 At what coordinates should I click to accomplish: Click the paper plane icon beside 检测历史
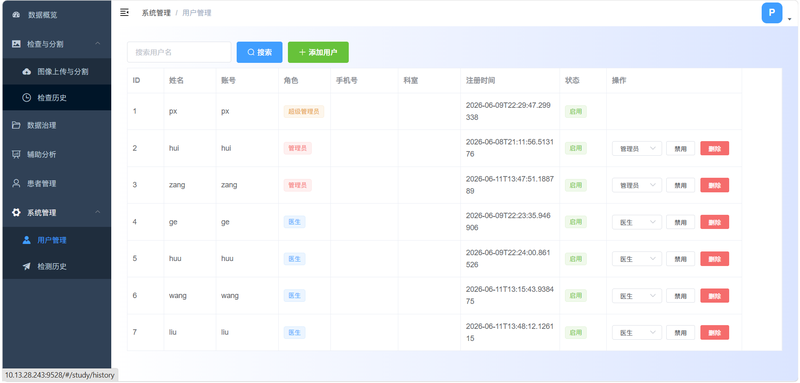tap(27, 266)
